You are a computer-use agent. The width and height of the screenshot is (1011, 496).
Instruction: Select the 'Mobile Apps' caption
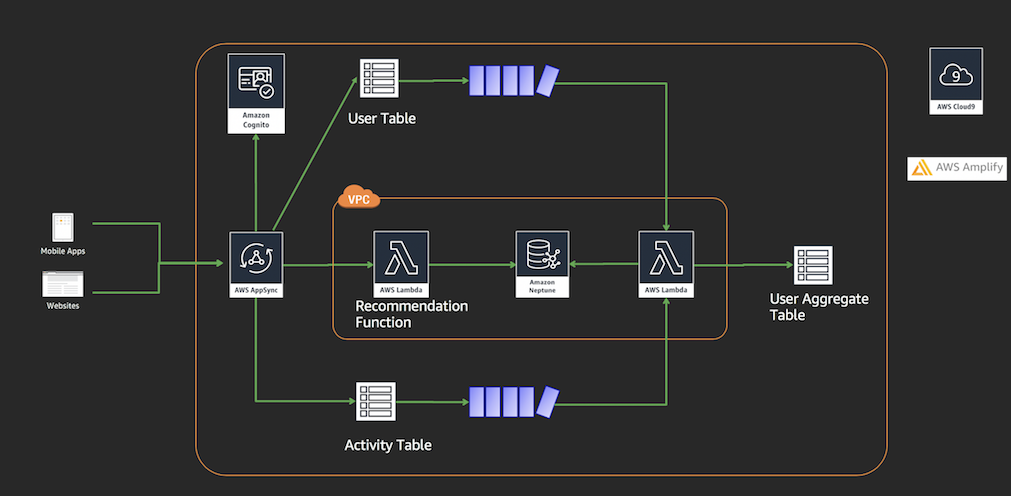63,251
